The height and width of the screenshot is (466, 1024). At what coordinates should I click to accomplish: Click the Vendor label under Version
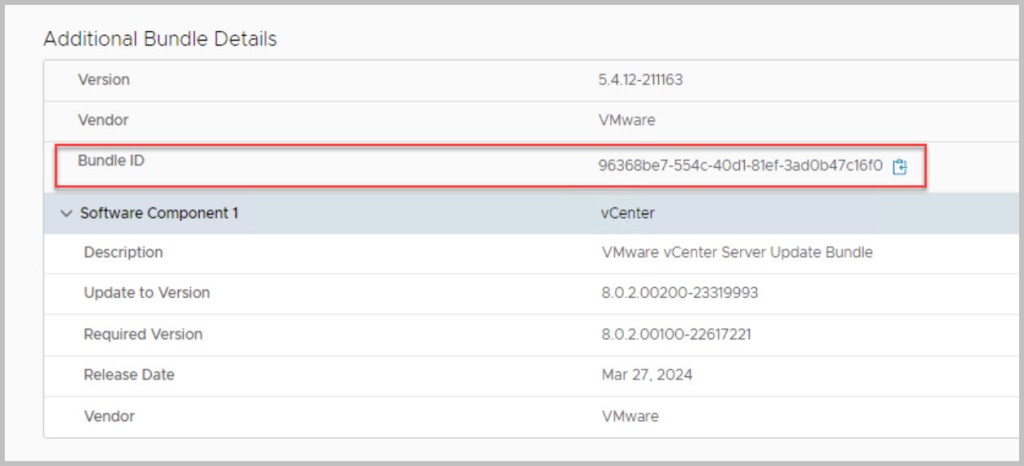click(103, 120)
